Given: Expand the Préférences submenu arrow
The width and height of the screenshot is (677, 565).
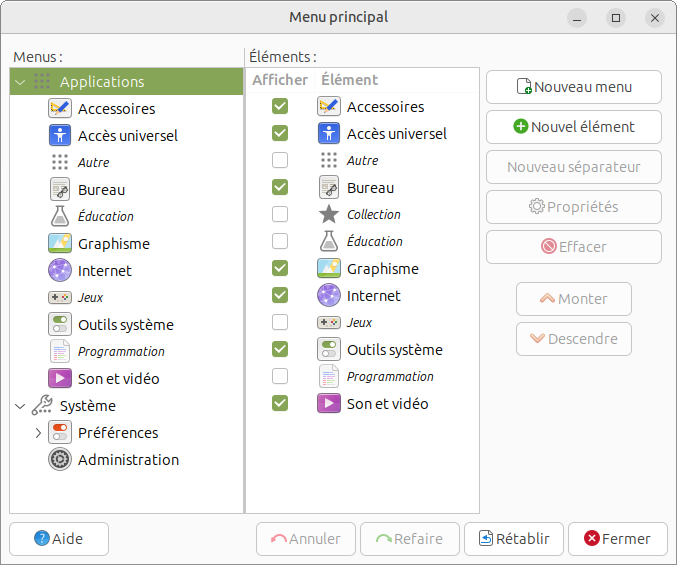Looking at the screenshot, I should (38, 433).
